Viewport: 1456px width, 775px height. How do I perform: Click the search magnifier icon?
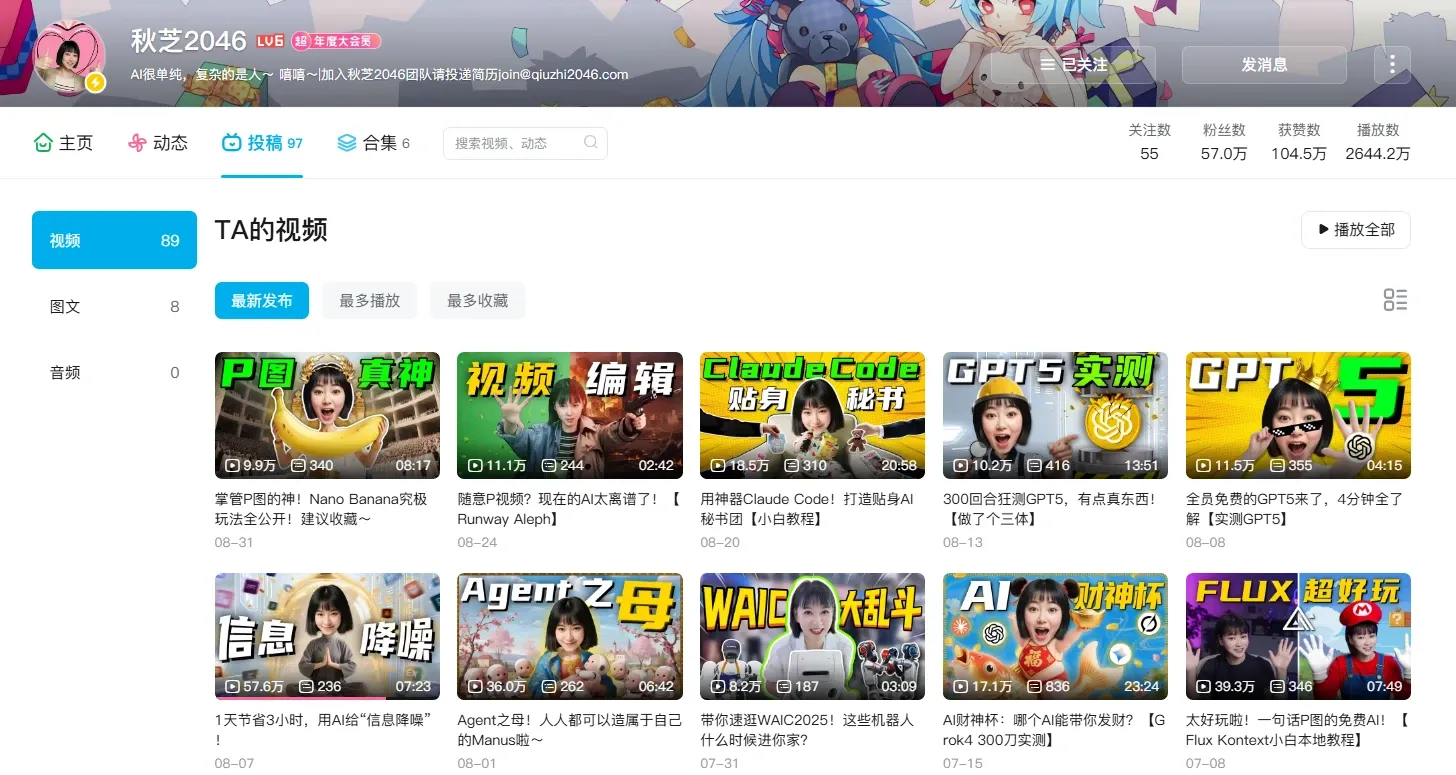coord(591,142)
